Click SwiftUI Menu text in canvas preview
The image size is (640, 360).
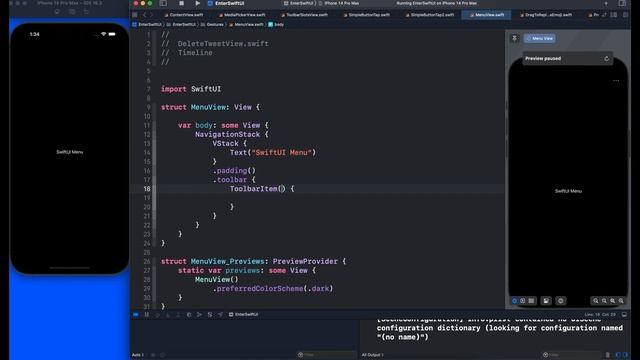tap(568, 191)
